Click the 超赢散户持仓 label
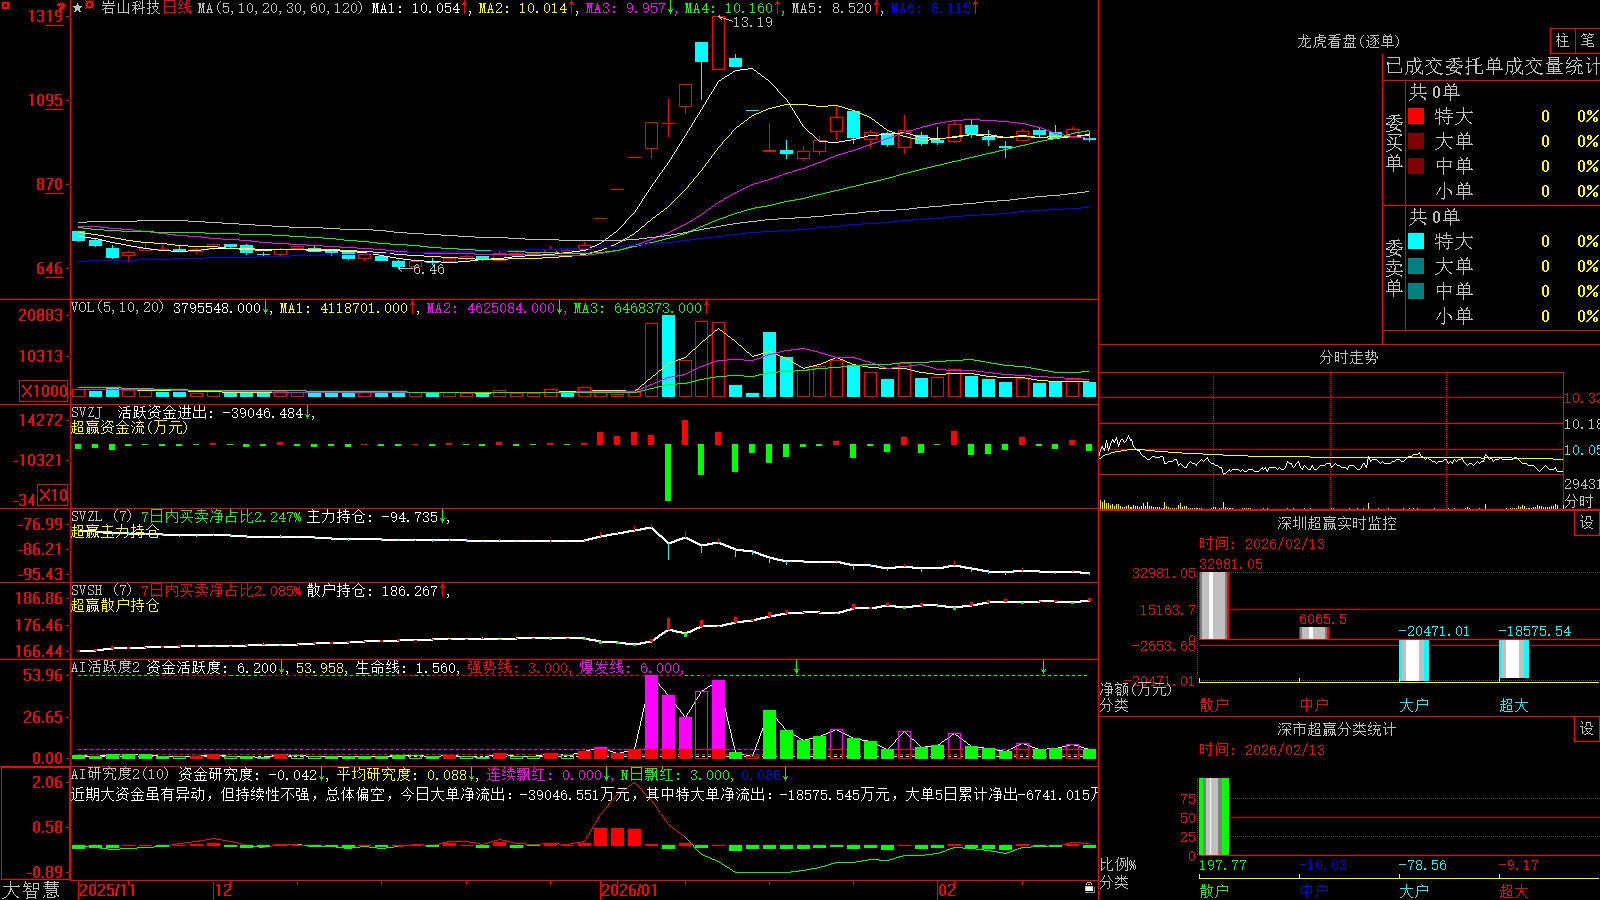This screenshot has width=1600, height=900. (115, 605)
